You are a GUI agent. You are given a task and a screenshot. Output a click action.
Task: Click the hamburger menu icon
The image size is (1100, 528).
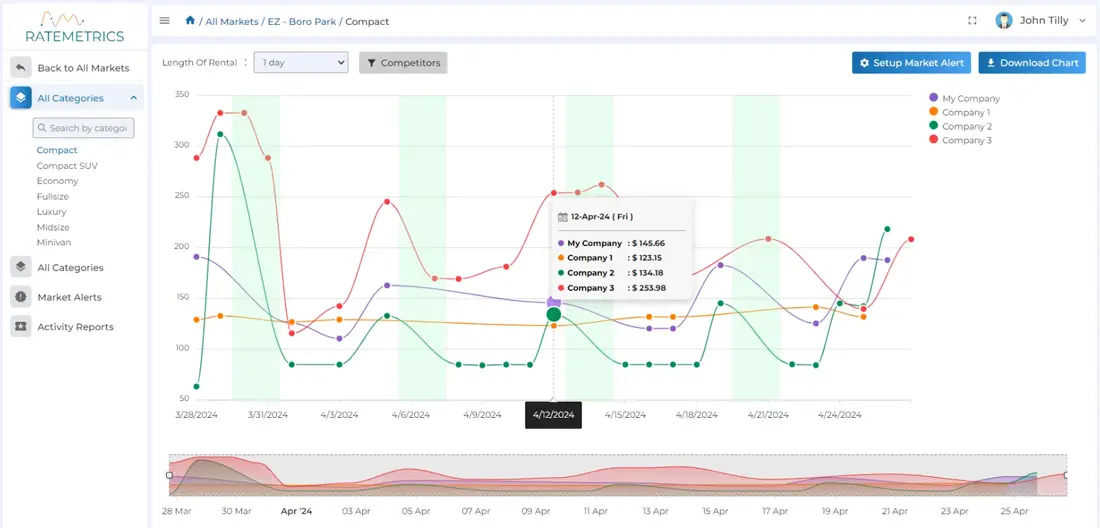(165, 21)
